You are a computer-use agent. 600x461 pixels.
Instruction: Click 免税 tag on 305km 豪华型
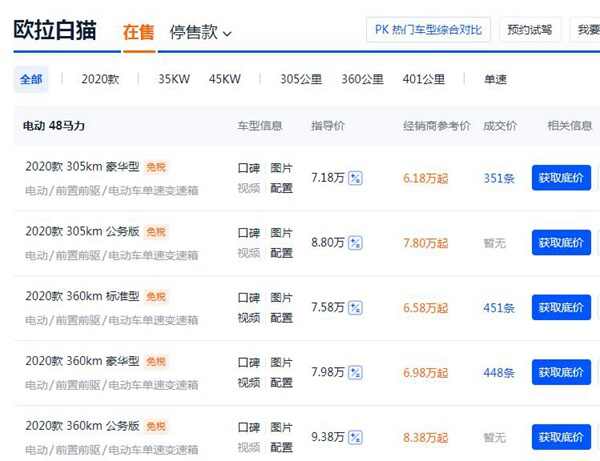156,167
